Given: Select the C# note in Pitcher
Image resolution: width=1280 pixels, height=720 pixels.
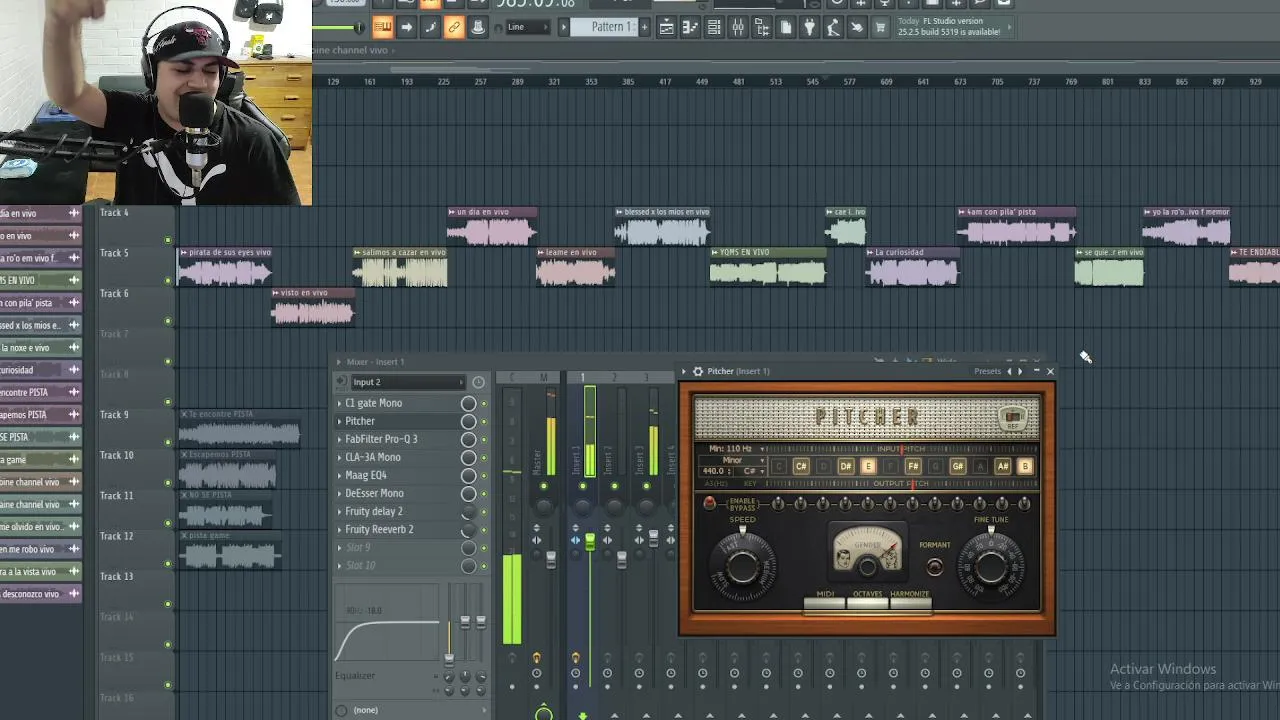Looking at the screenshot, I should [x=801, y=467].
